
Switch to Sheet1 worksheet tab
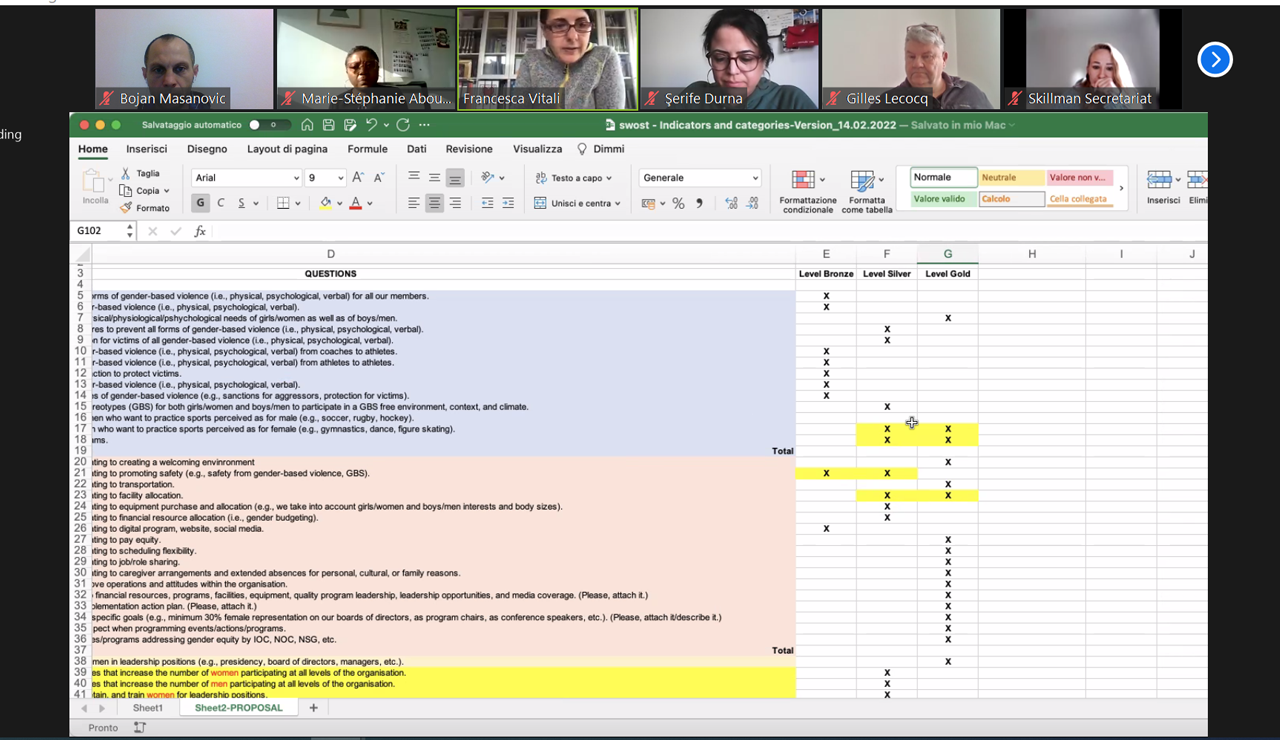148,707
